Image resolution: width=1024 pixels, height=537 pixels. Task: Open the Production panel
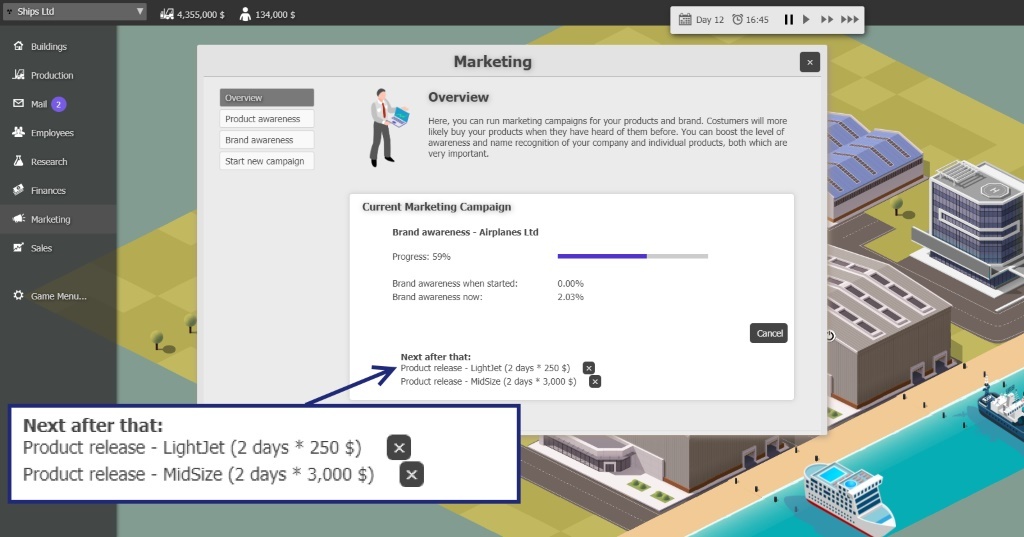51,75
